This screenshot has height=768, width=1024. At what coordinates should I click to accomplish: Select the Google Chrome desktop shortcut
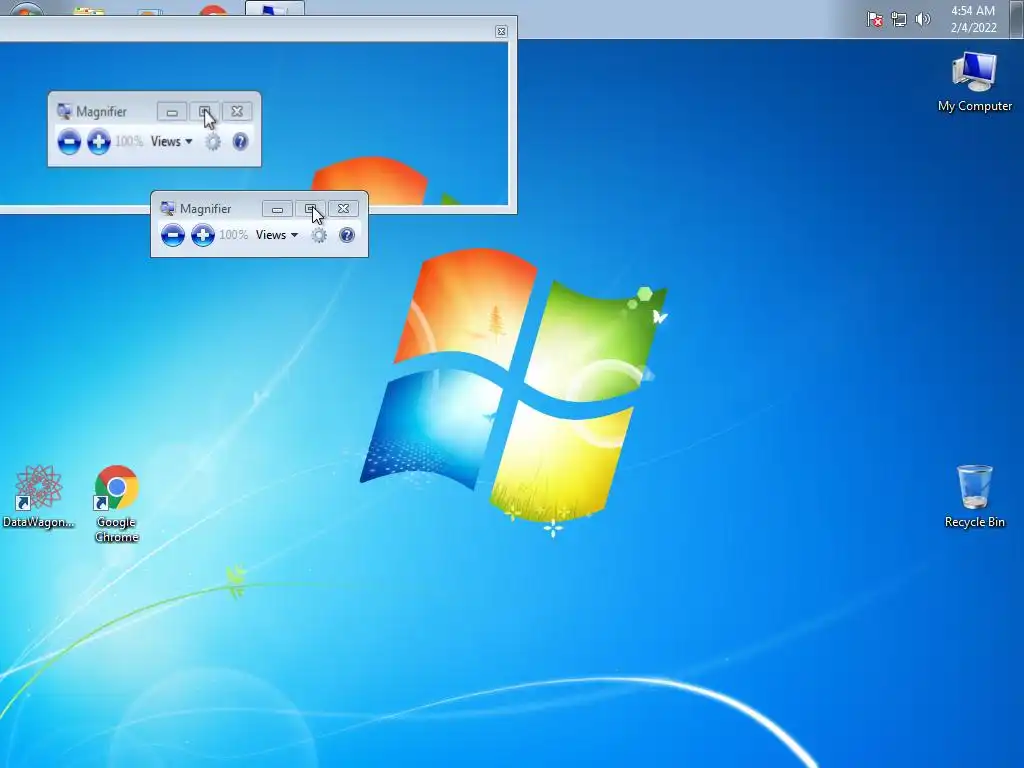[116, 504]
